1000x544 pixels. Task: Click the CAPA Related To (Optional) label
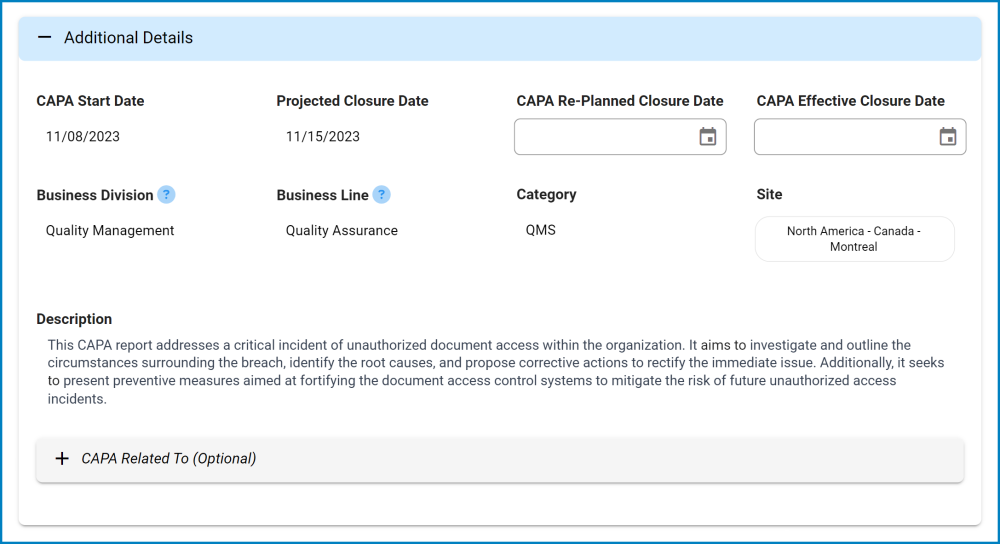169,459
